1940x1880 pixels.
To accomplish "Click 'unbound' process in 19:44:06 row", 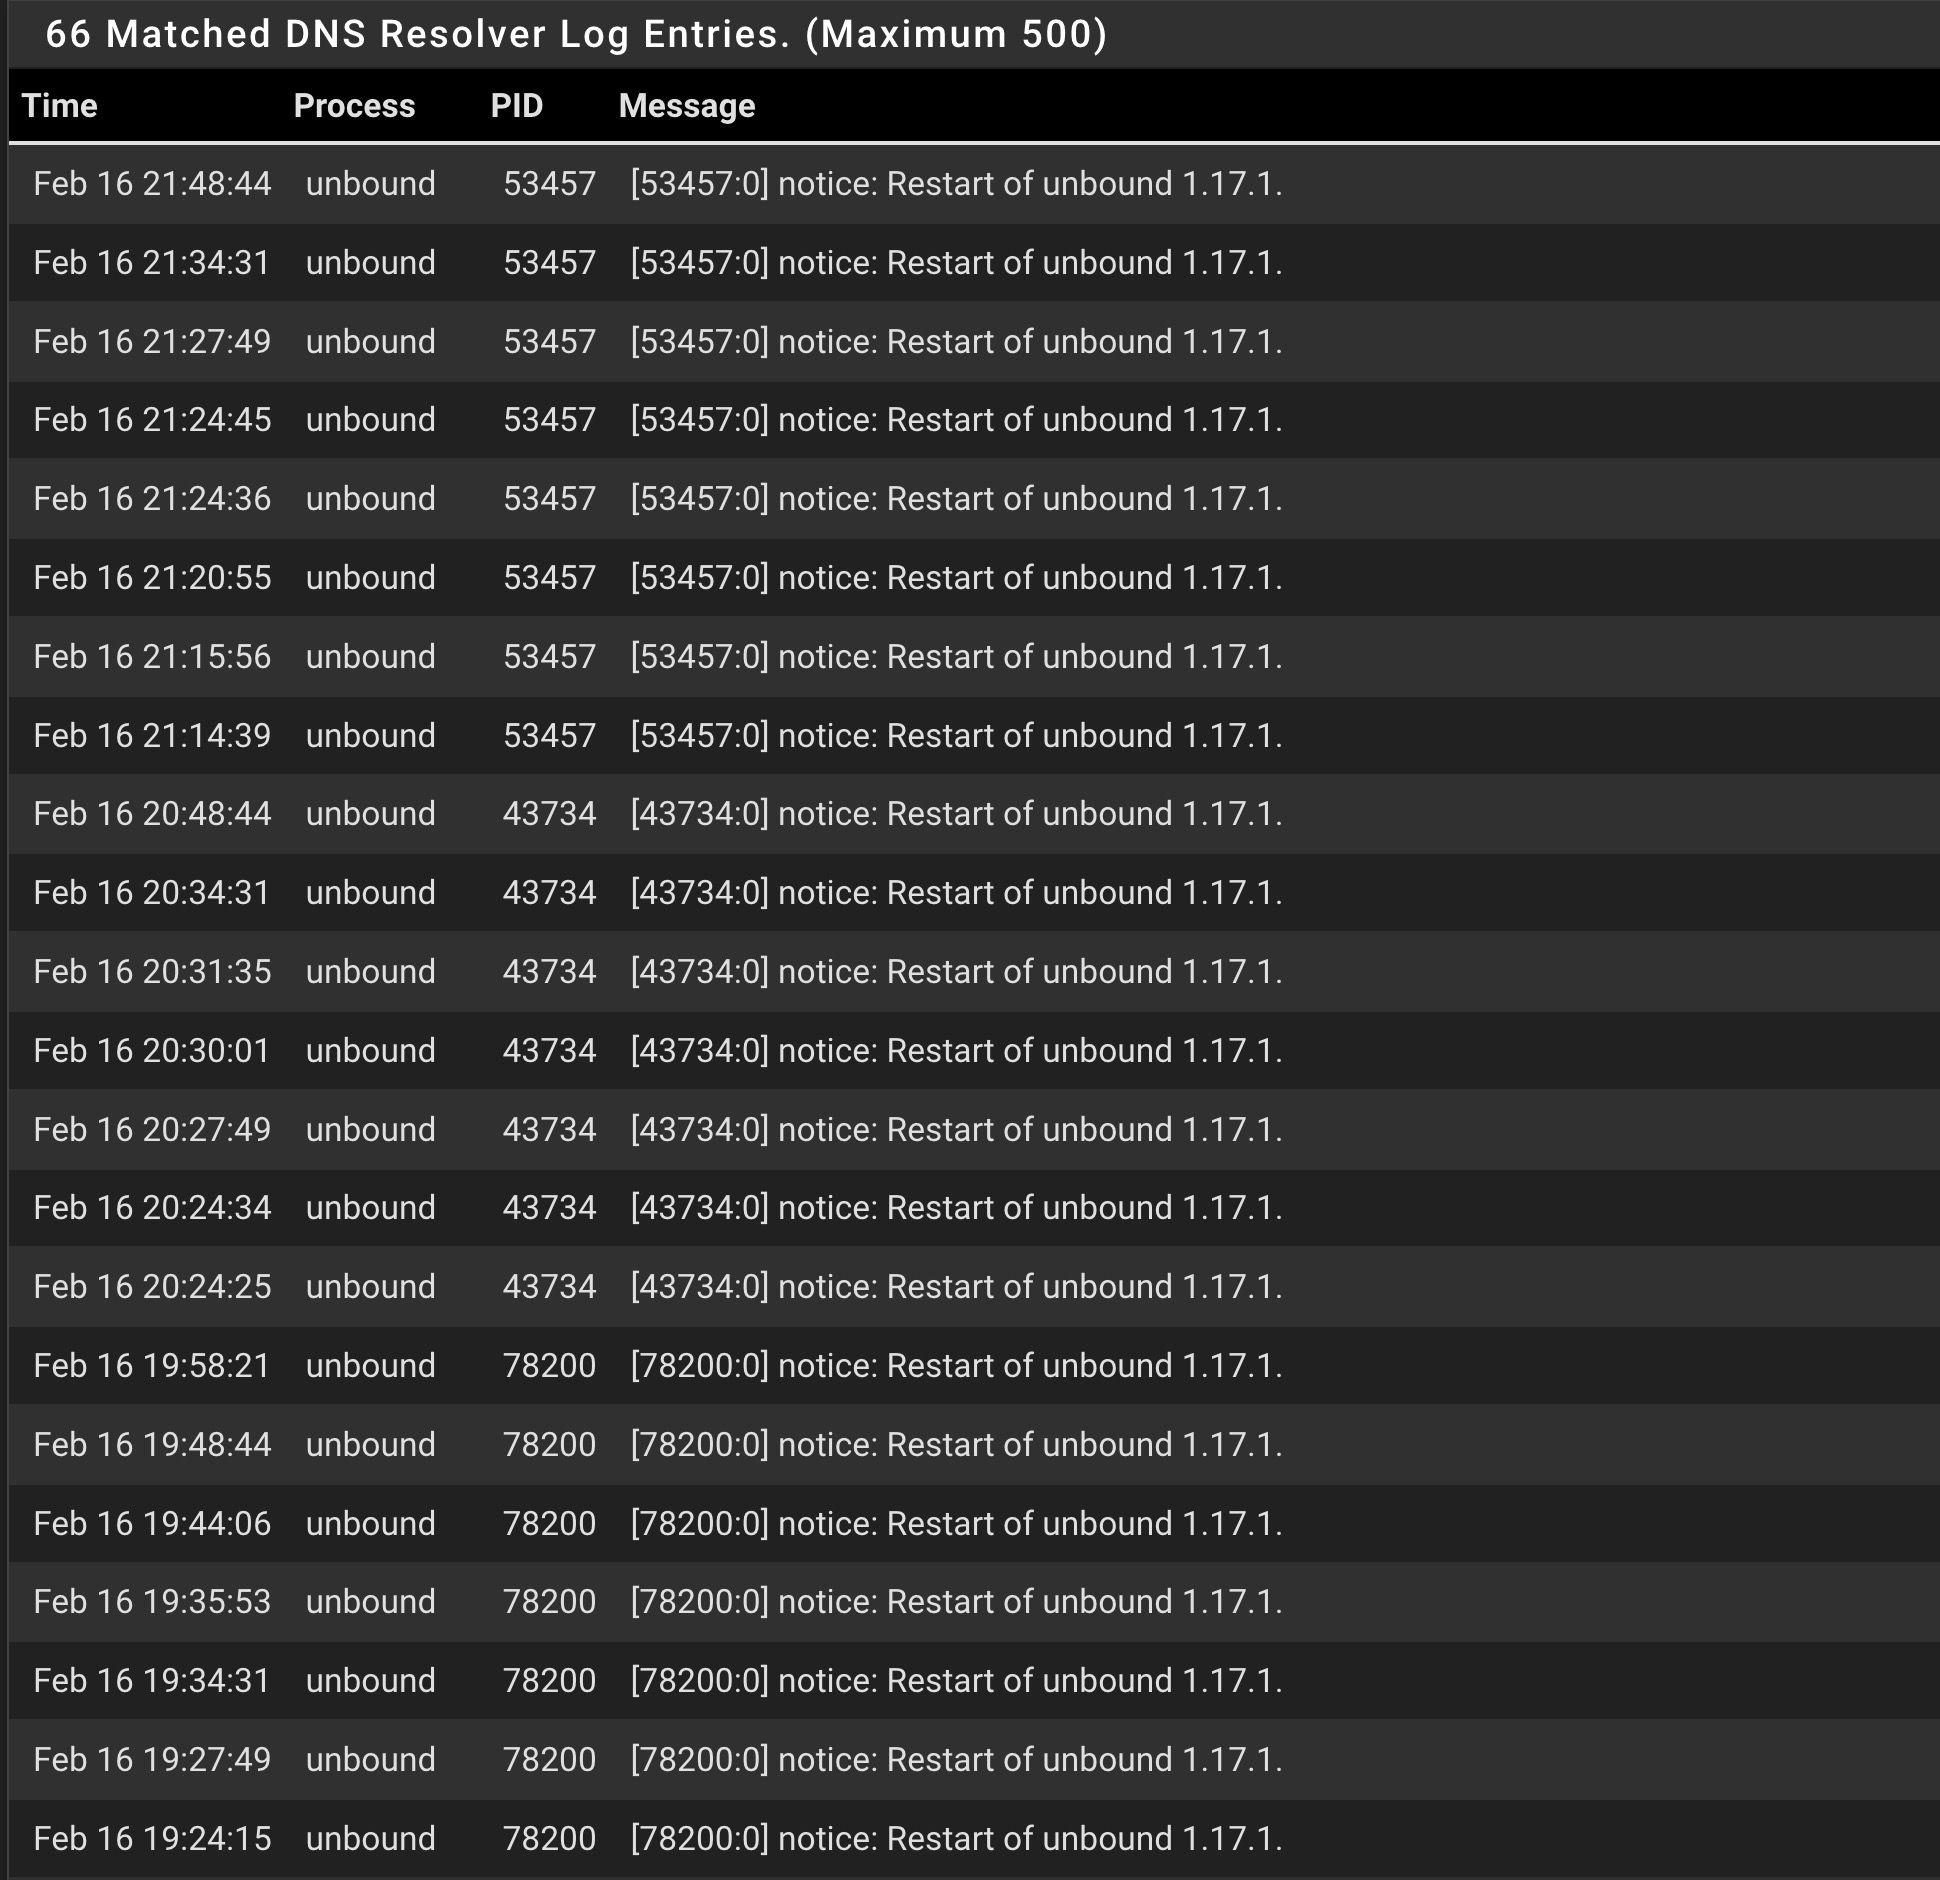I will [371, 1524].
